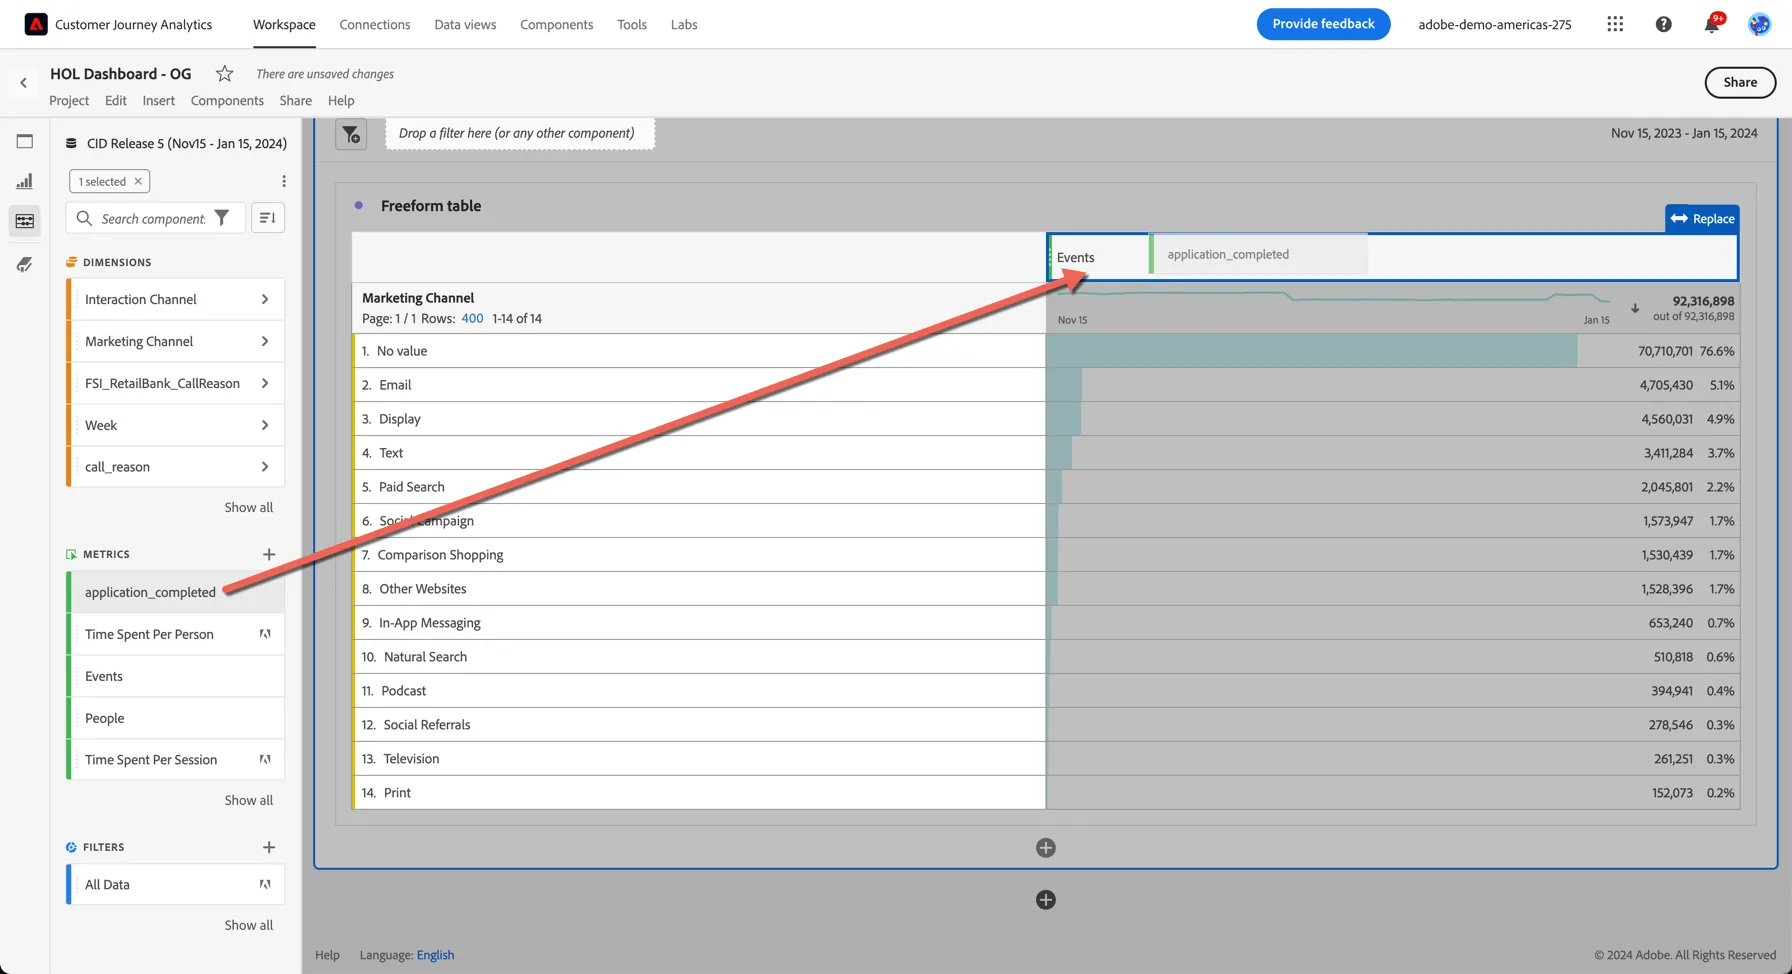Image resolution: width=1792 pixels, height=974 pixels.
Task: Click the sort descending arrow in Events column
Action: point(1635,308)
